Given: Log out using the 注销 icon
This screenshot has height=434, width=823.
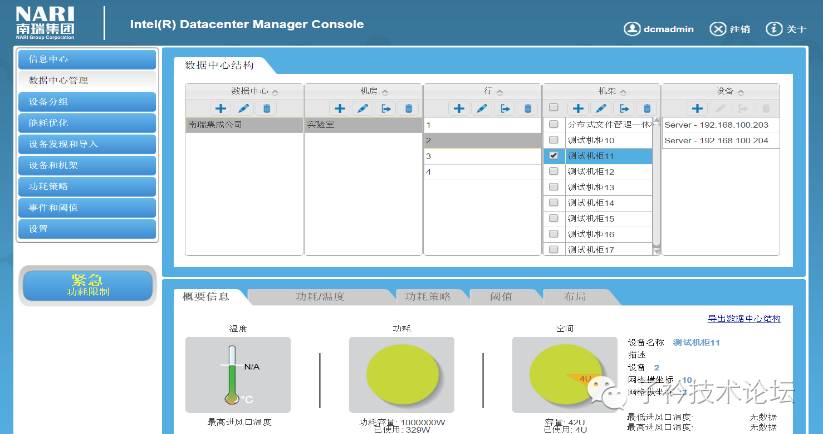Looking at the screenshot, I should click(x=718, y=29).
